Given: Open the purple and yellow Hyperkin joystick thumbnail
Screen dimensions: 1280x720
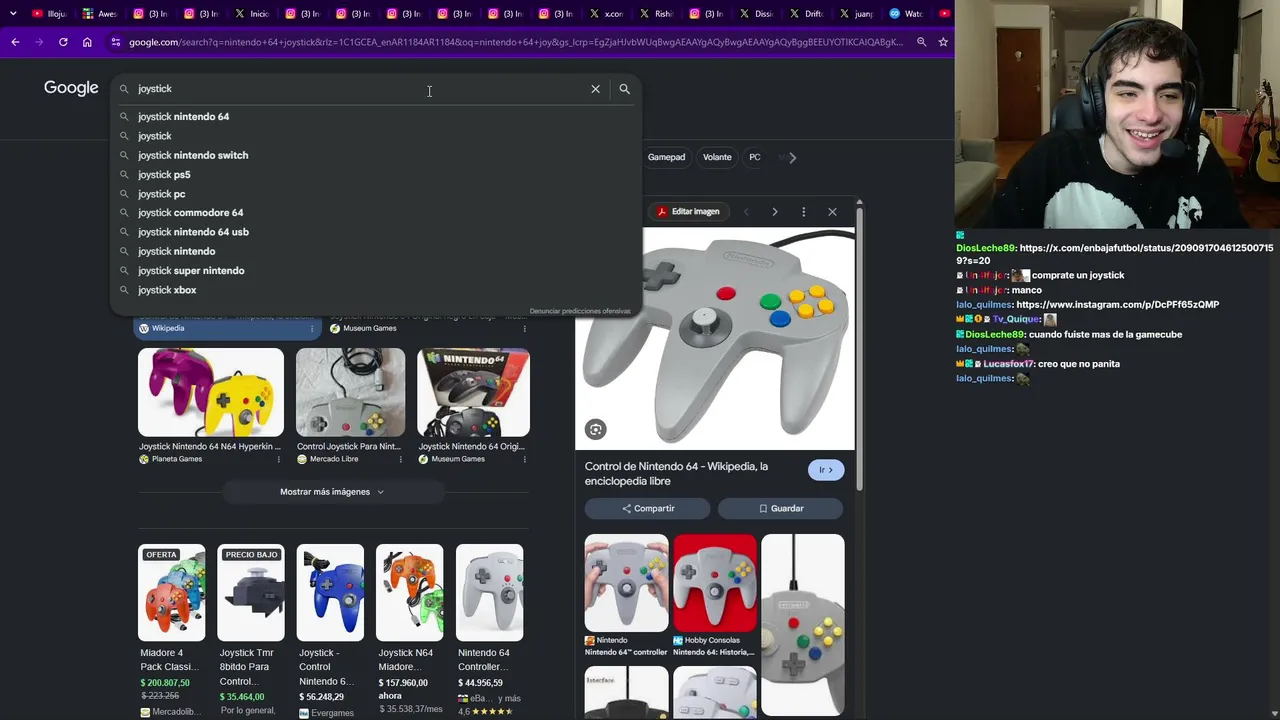Looking at the screenshot, I should pos(211,392).
